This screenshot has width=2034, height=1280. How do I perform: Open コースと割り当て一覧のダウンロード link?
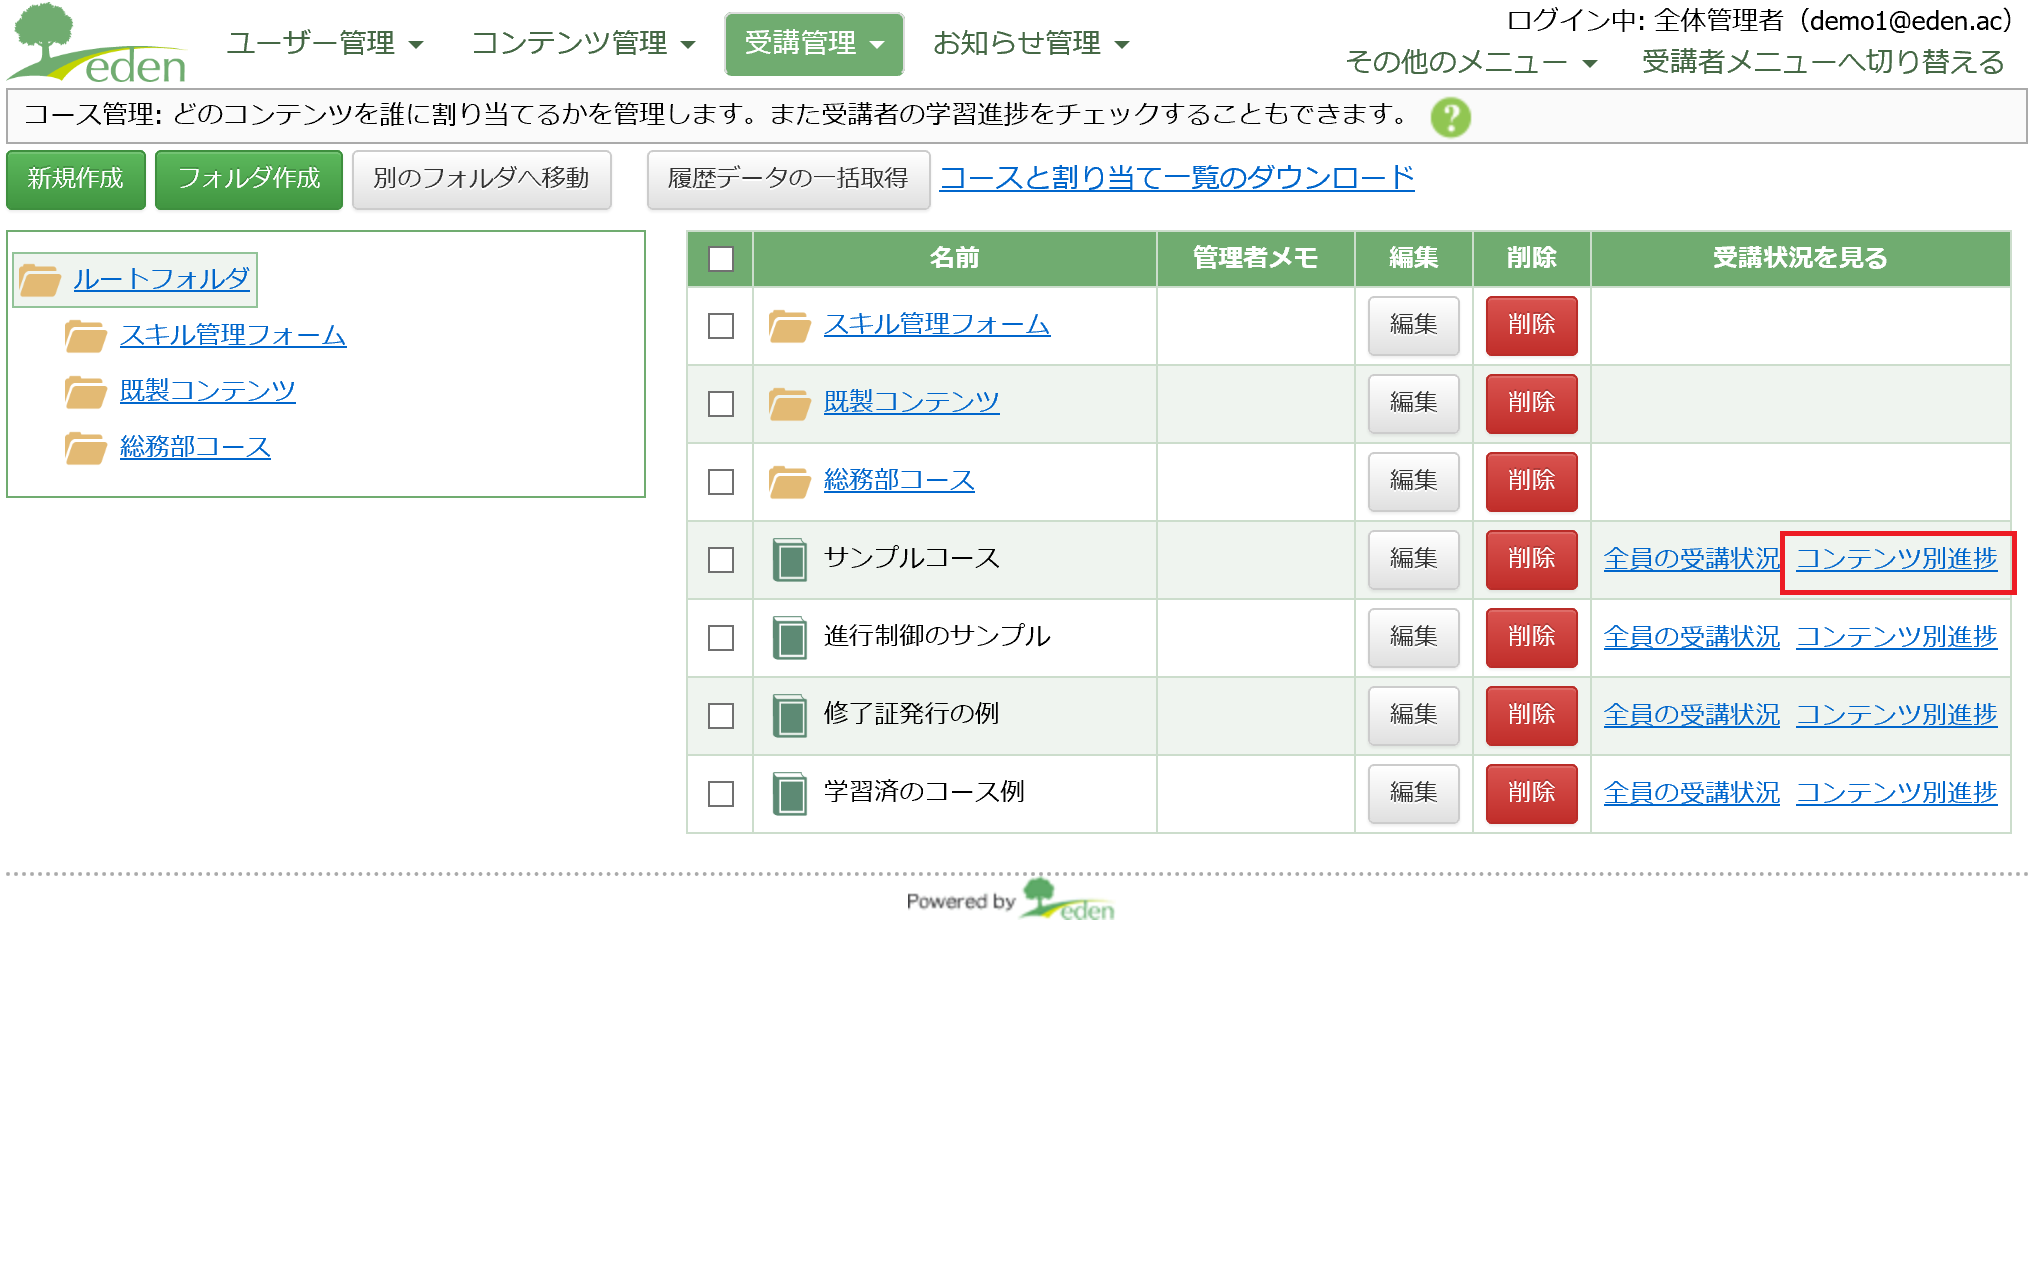click(x=1176, y=178)
